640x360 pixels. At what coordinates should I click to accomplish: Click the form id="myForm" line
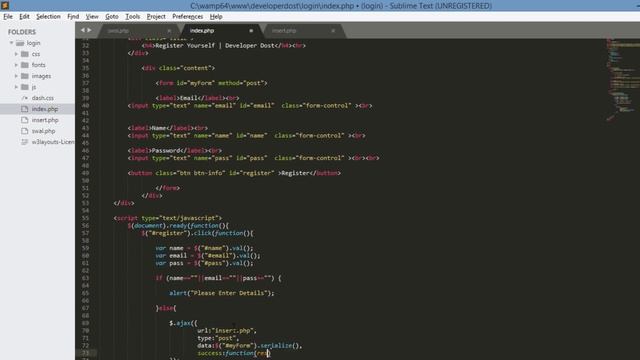tap(211, 83)
